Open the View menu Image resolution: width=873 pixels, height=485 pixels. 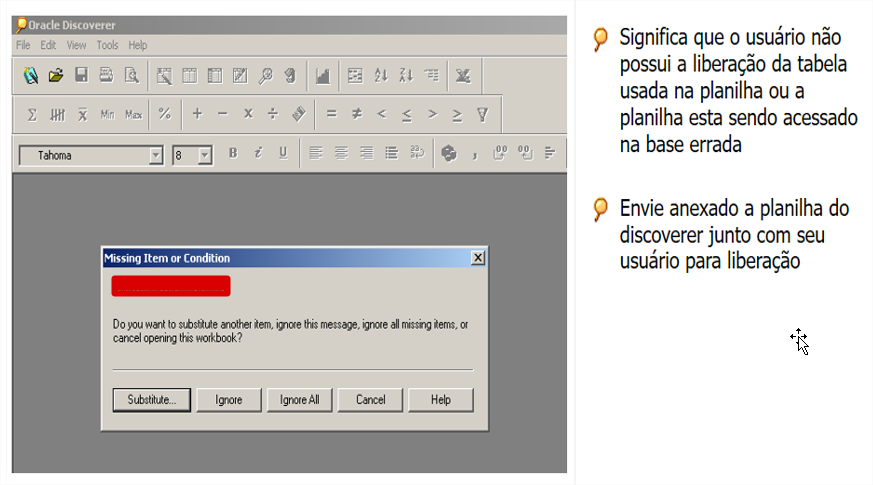click(76, 45)
